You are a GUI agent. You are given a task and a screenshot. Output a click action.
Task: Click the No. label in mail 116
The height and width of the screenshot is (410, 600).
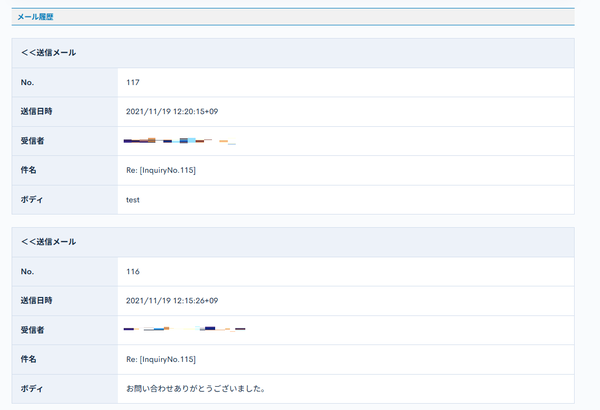27,271
